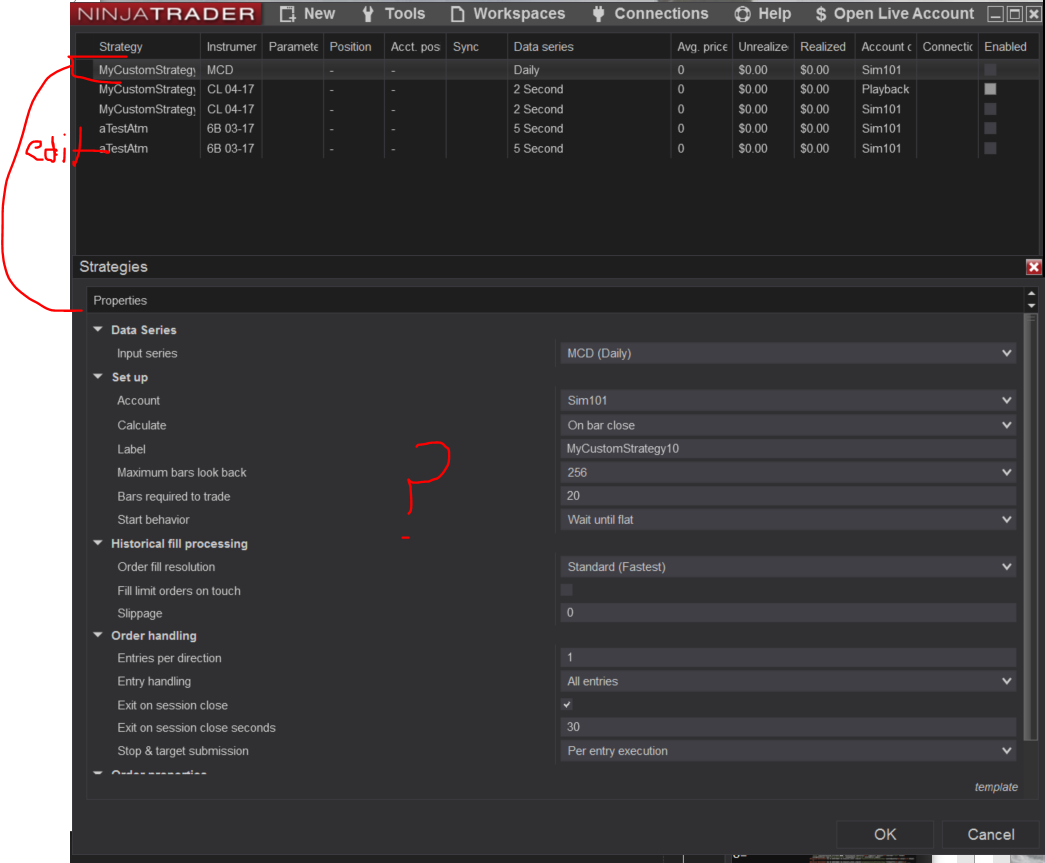Click the template link
This screenshot has width=1045, height=863.
(x=996, y=787)
